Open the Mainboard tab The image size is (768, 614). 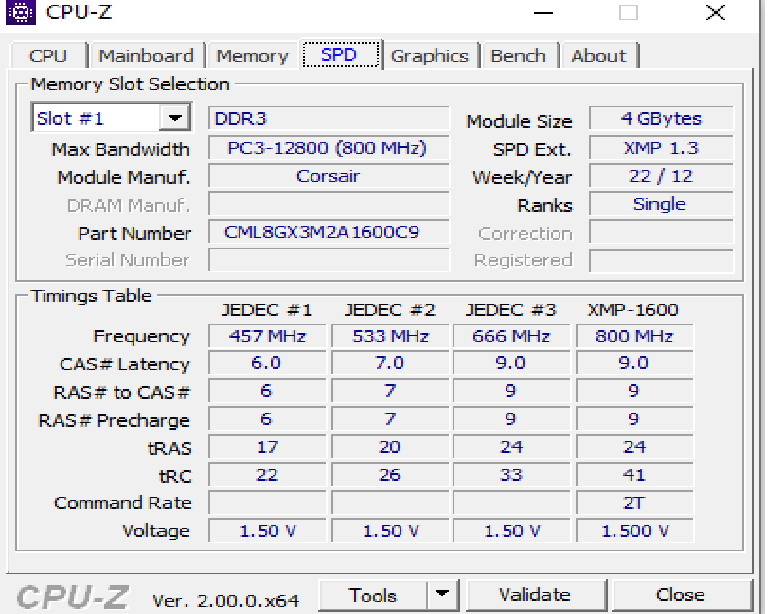tap(146, 56)
